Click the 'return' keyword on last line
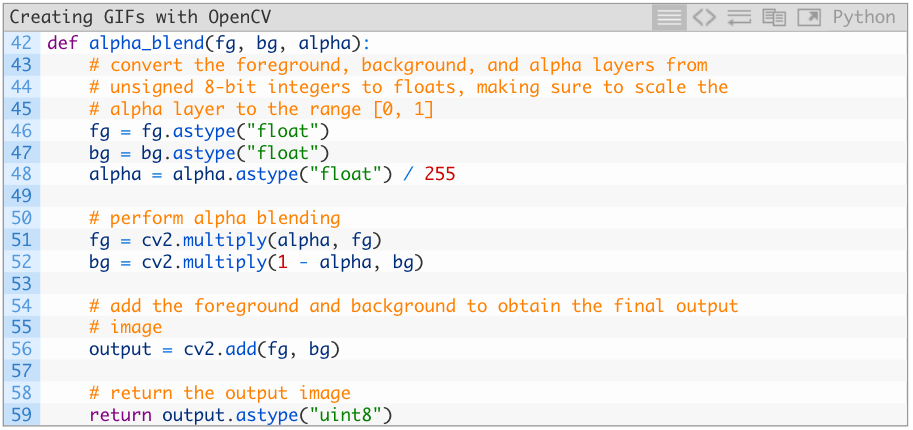This screenshot has width=913, height=430. [x=120, y=415]
